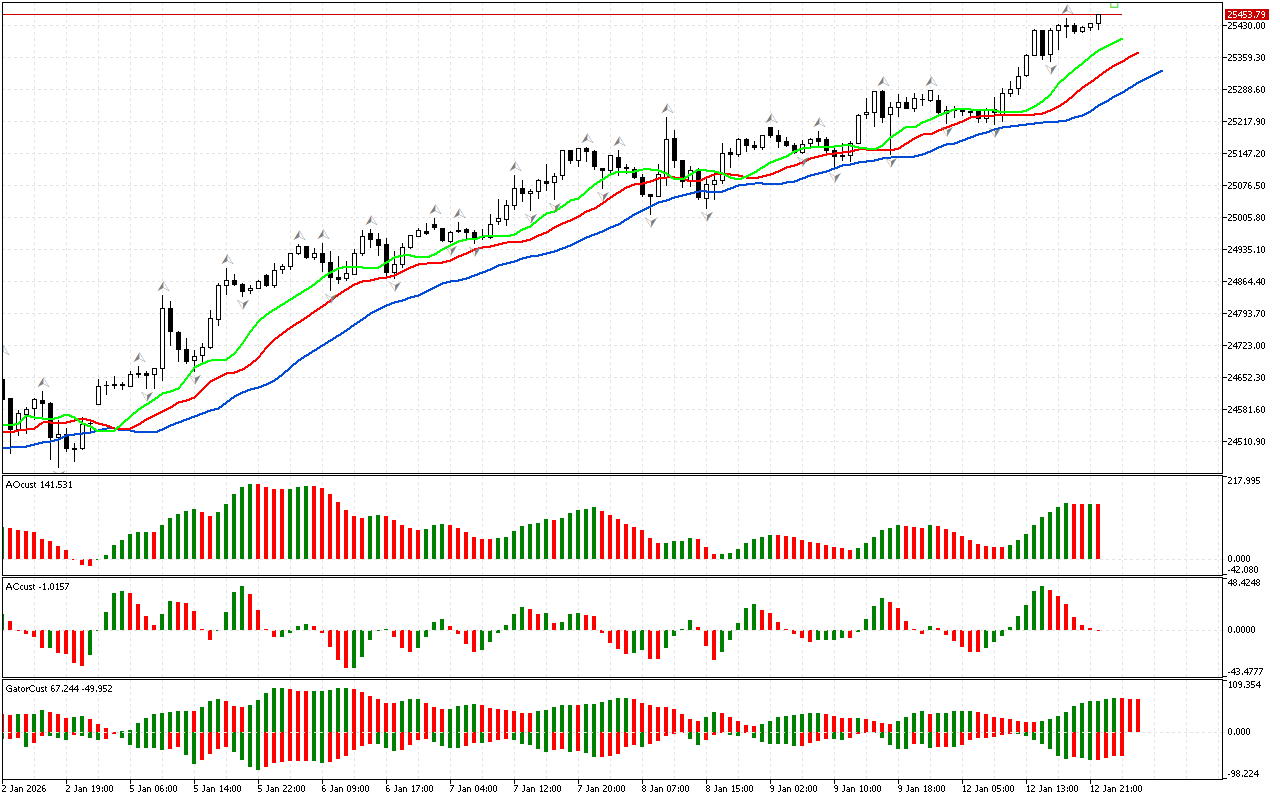Select the up fractal above the 5 Jan 06:00 candle

point(162,287)
